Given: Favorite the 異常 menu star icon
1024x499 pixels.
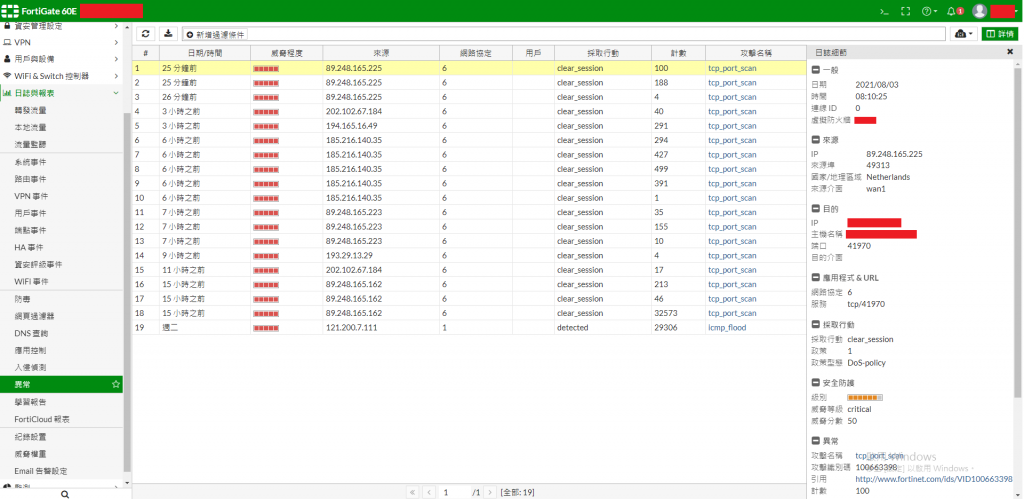Looking at the screenshot, I should [x=116, y=385].
